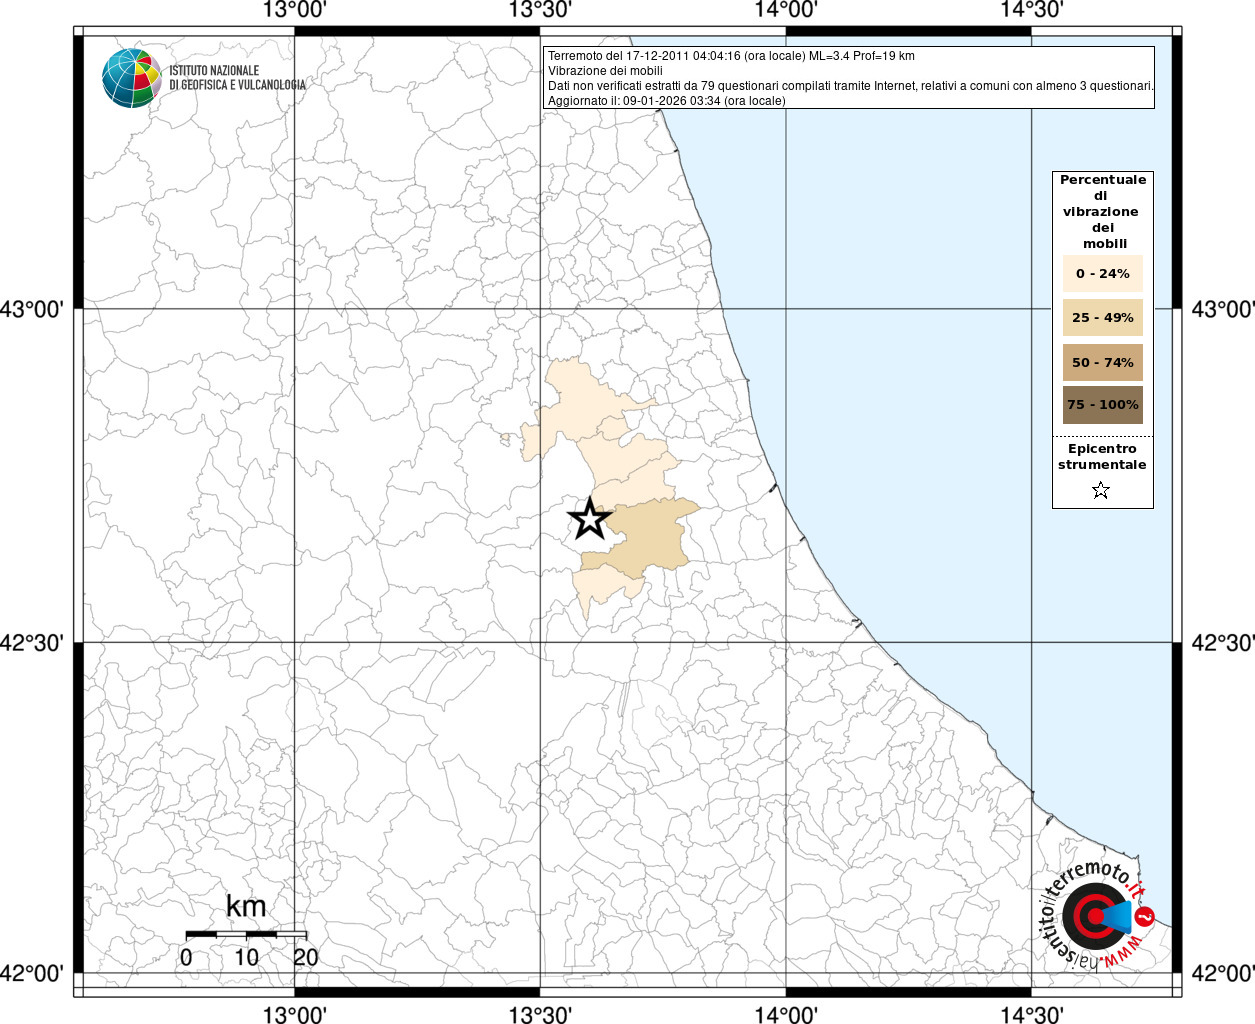Screen dimensions: 1255x1024
Task: Click the 'Percentuale di vibrazione dei mobili' legend title
Action: (x=1102, y=211)
